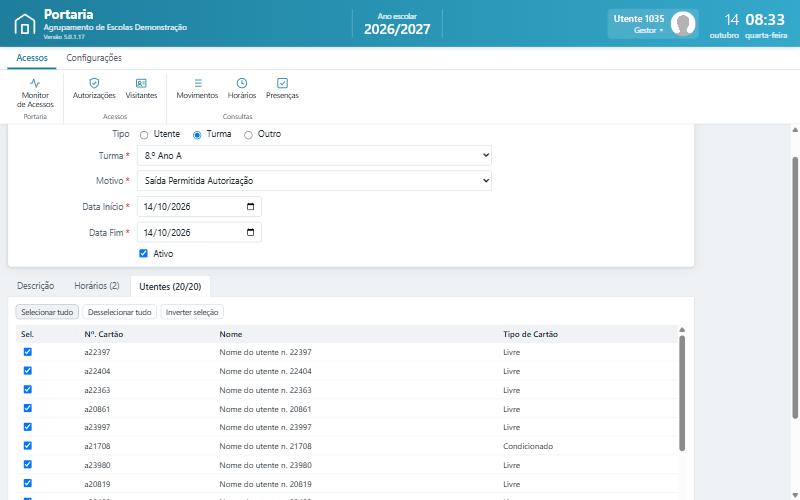Screen dimensions: 800x500
Task: Click the user avatar picture
Action: click(x=683, y=23)
